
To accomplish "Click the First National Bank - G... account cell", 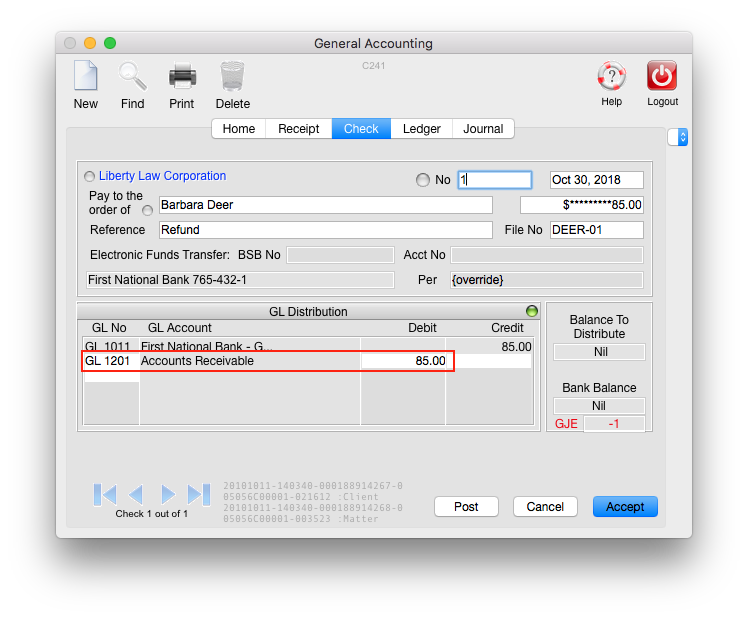I will pos(250,346).
